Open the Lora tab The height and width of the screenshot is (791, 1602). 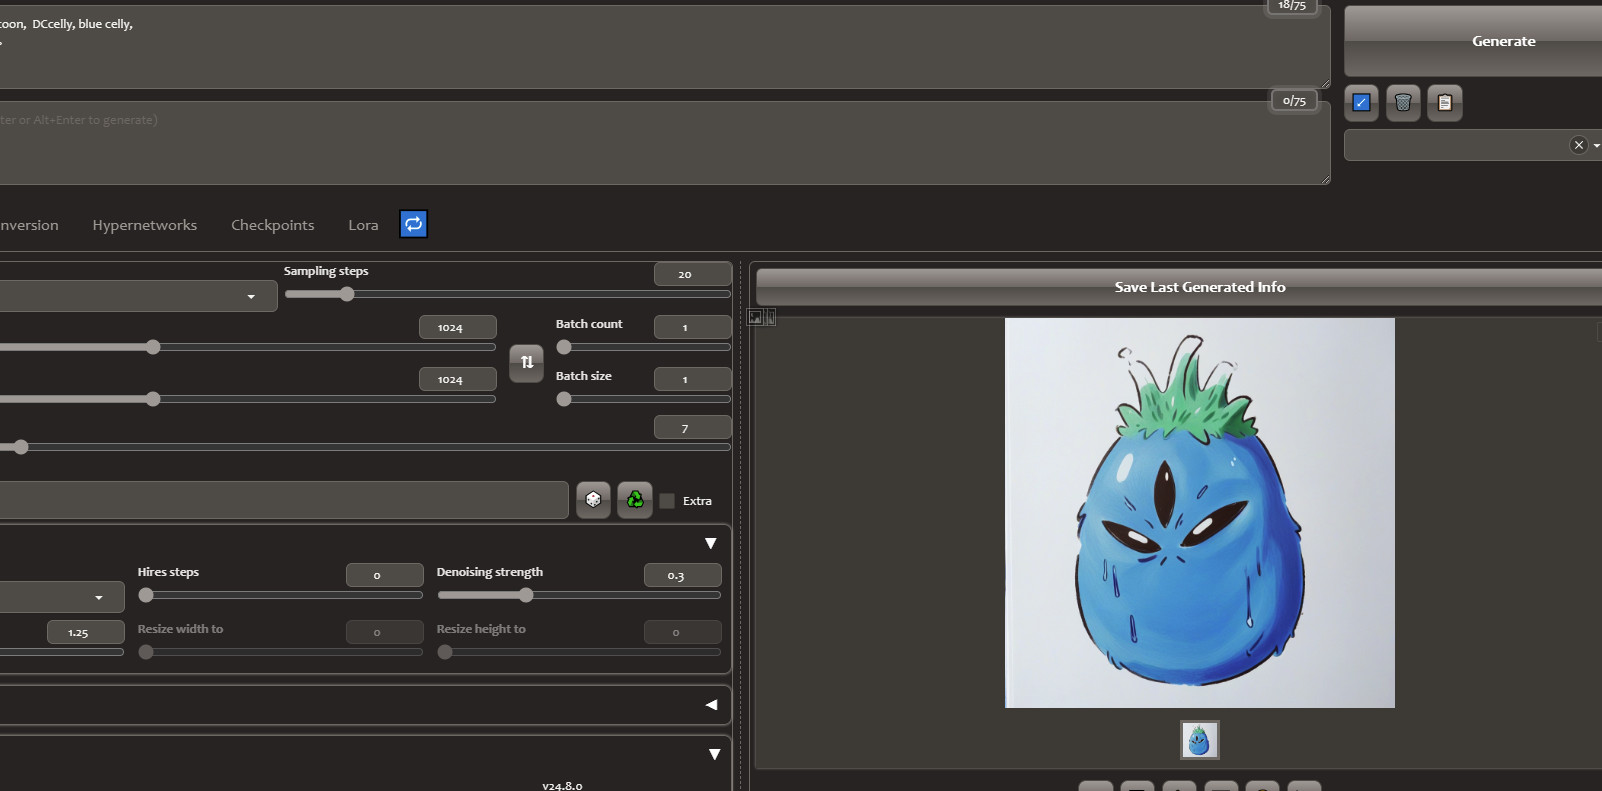pos(363,225)
